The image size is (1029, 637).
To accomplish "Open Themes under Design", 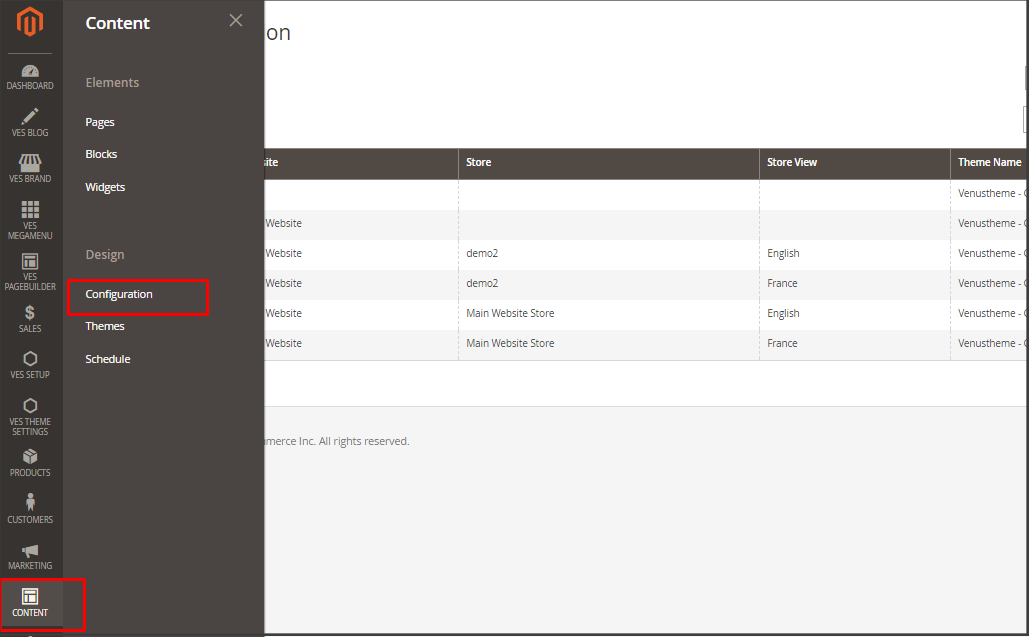I will point(105,326).
